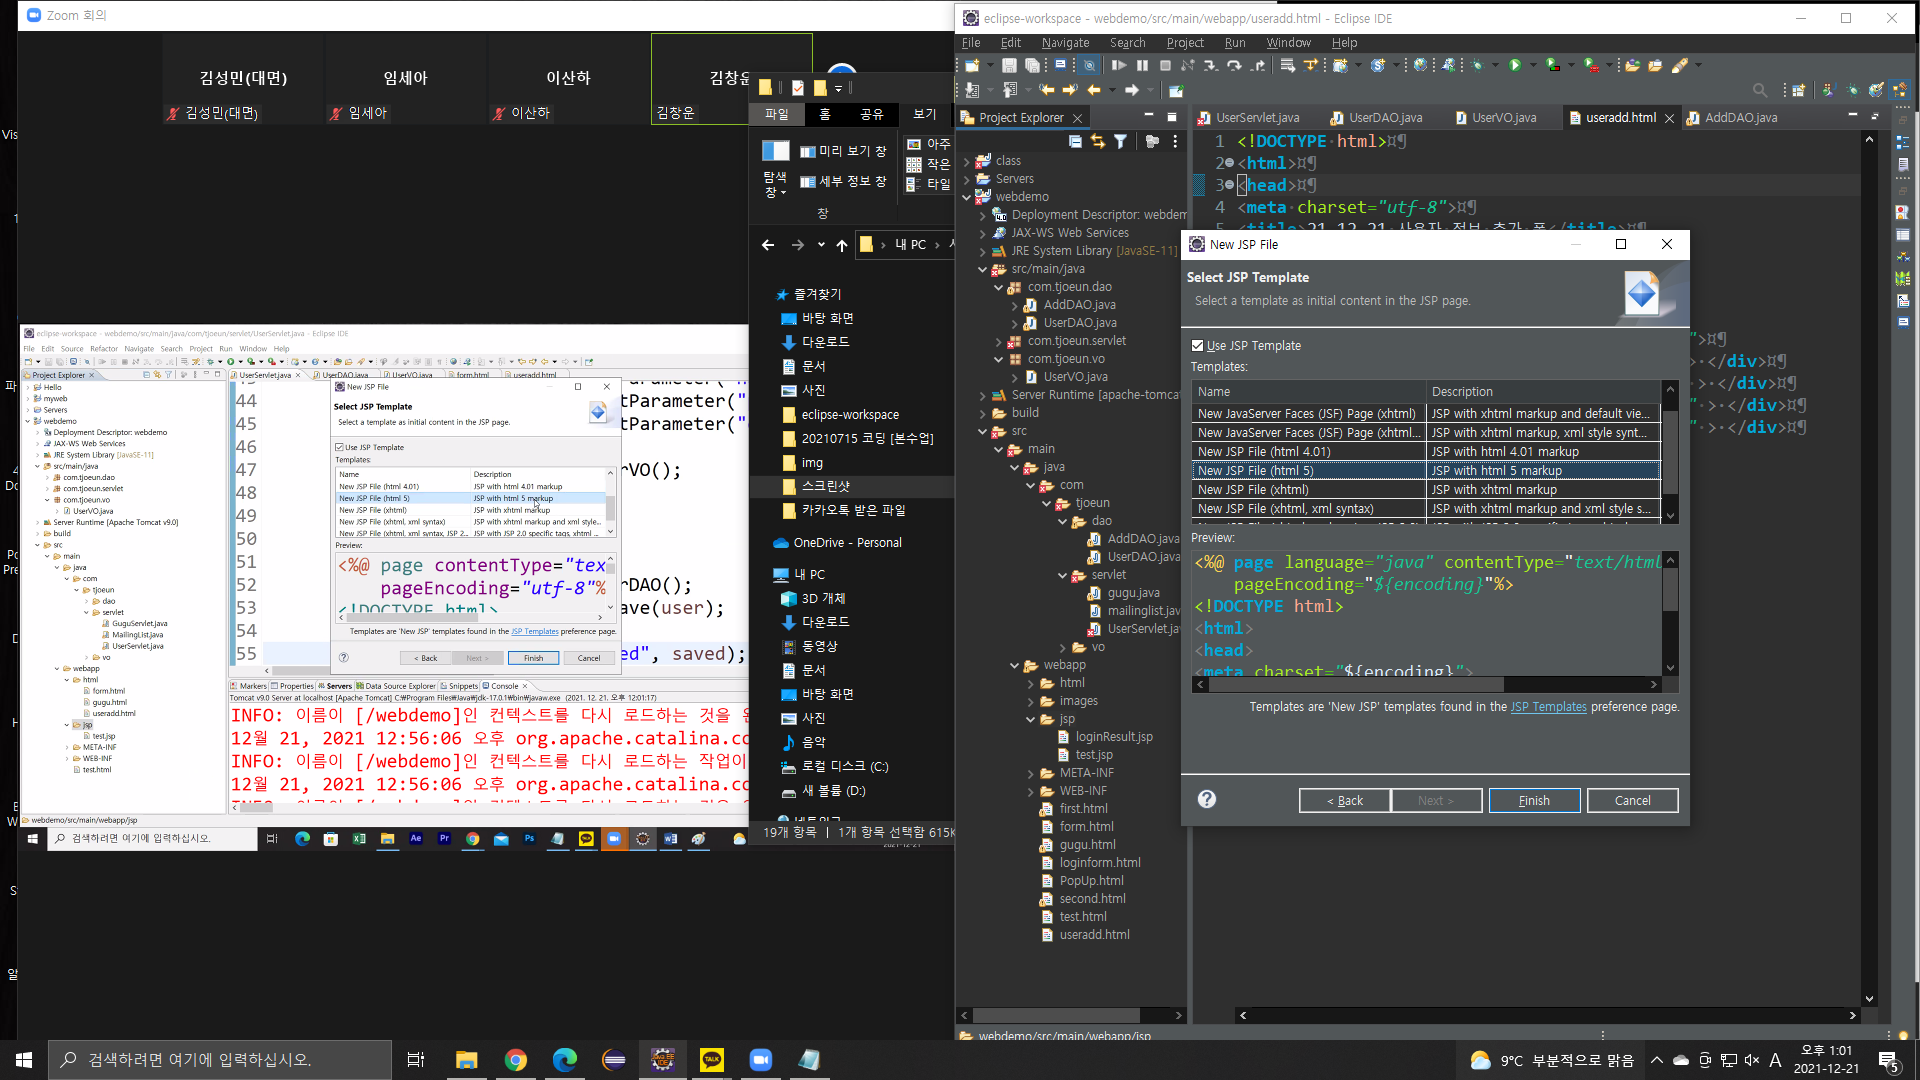Open the JSP Templates preference link
The image size is (1920, 1080).
coord(1548,707)
